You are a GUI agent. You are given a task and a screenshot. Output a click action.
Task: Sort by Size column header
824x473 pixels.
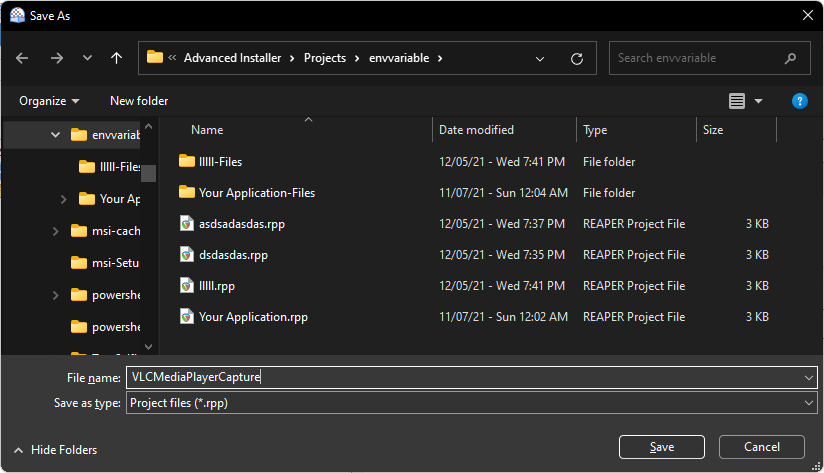[713, 130]
